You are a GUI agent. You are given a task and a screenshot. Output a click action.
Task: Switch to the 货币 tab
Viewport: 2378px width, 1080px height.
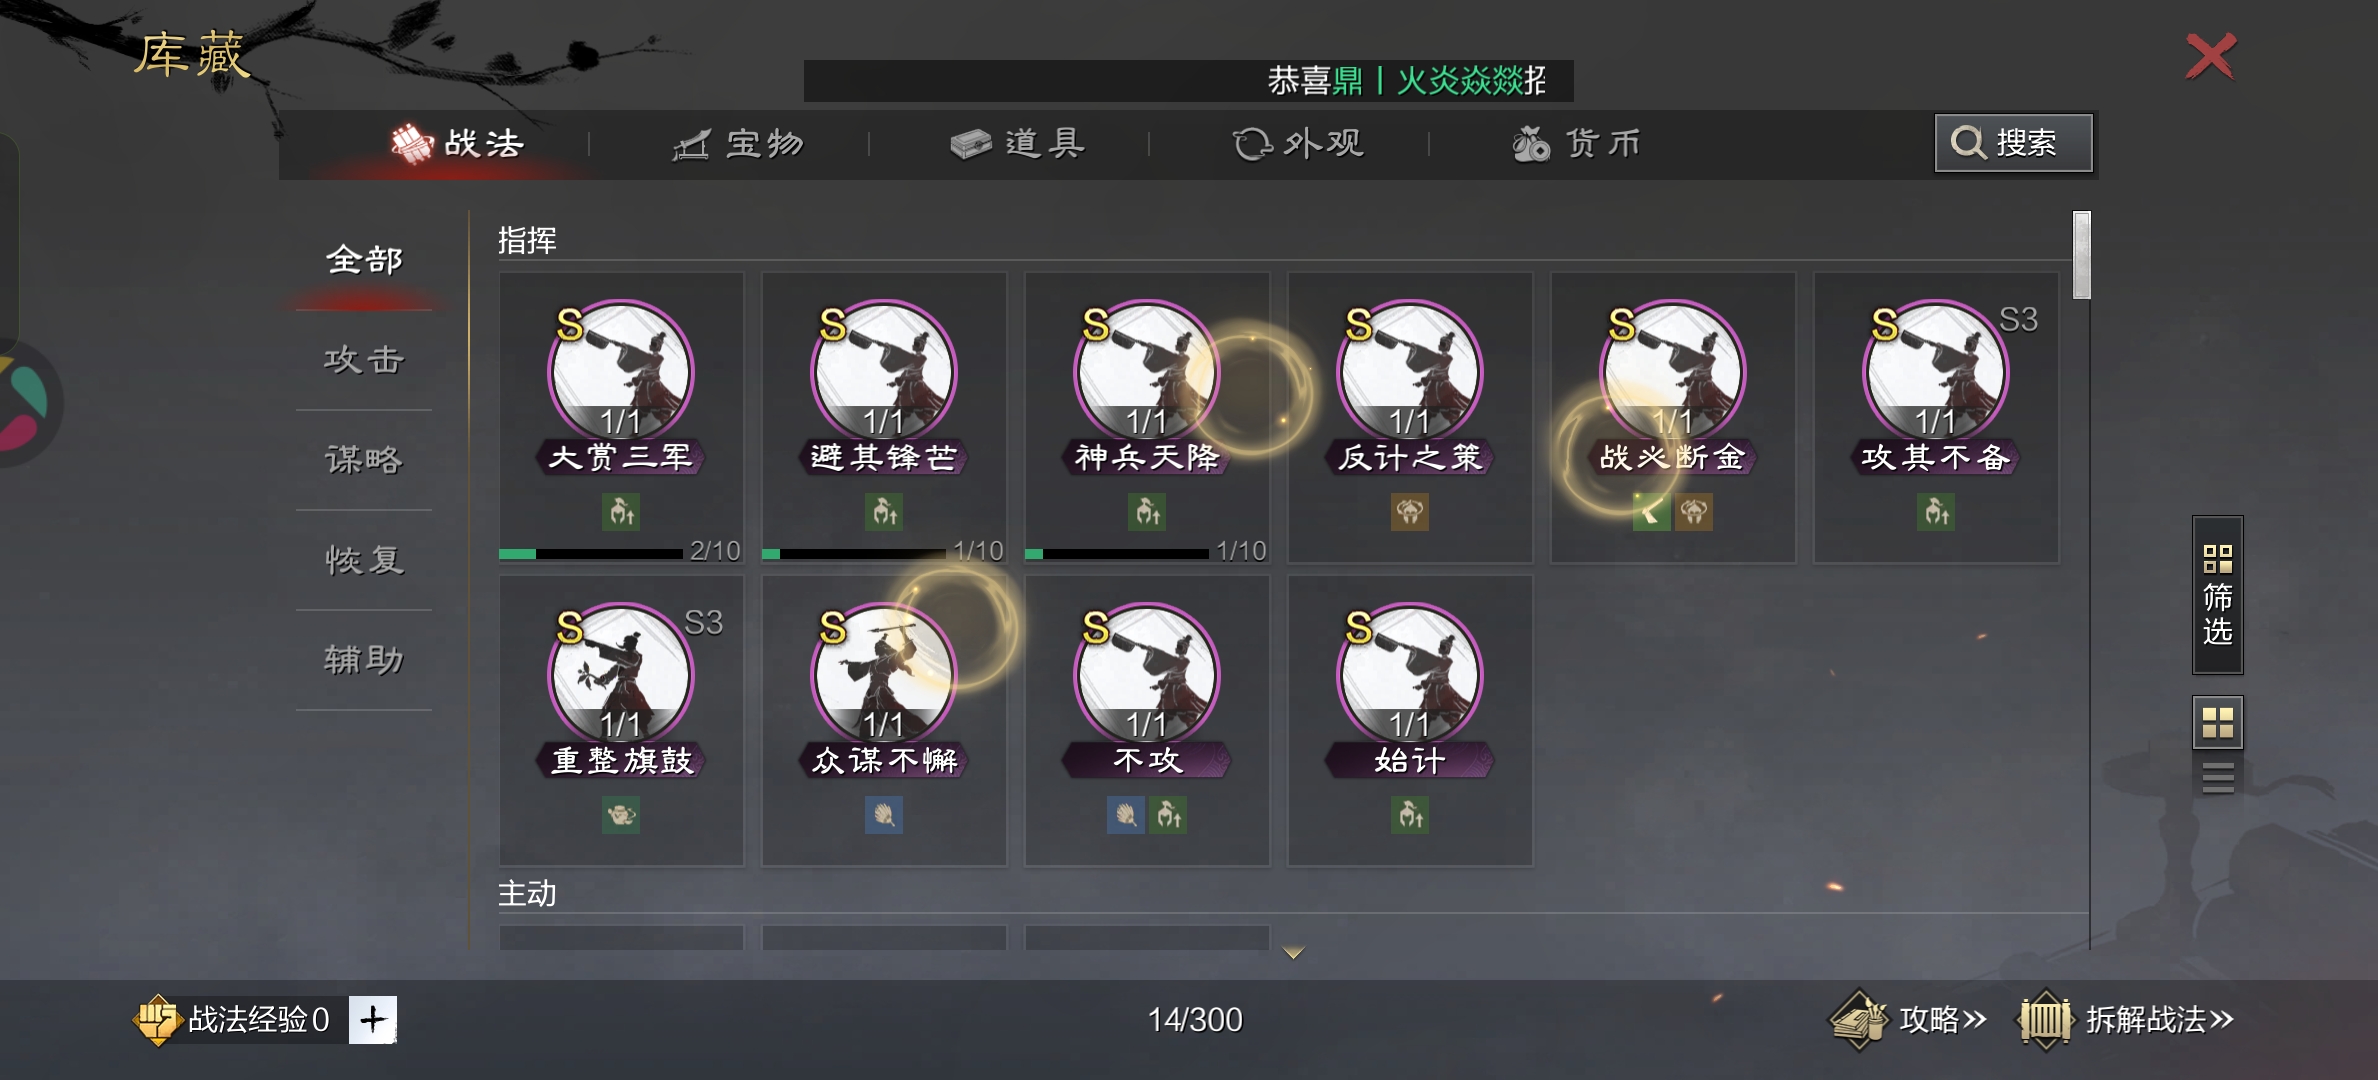coord(1577,144)
